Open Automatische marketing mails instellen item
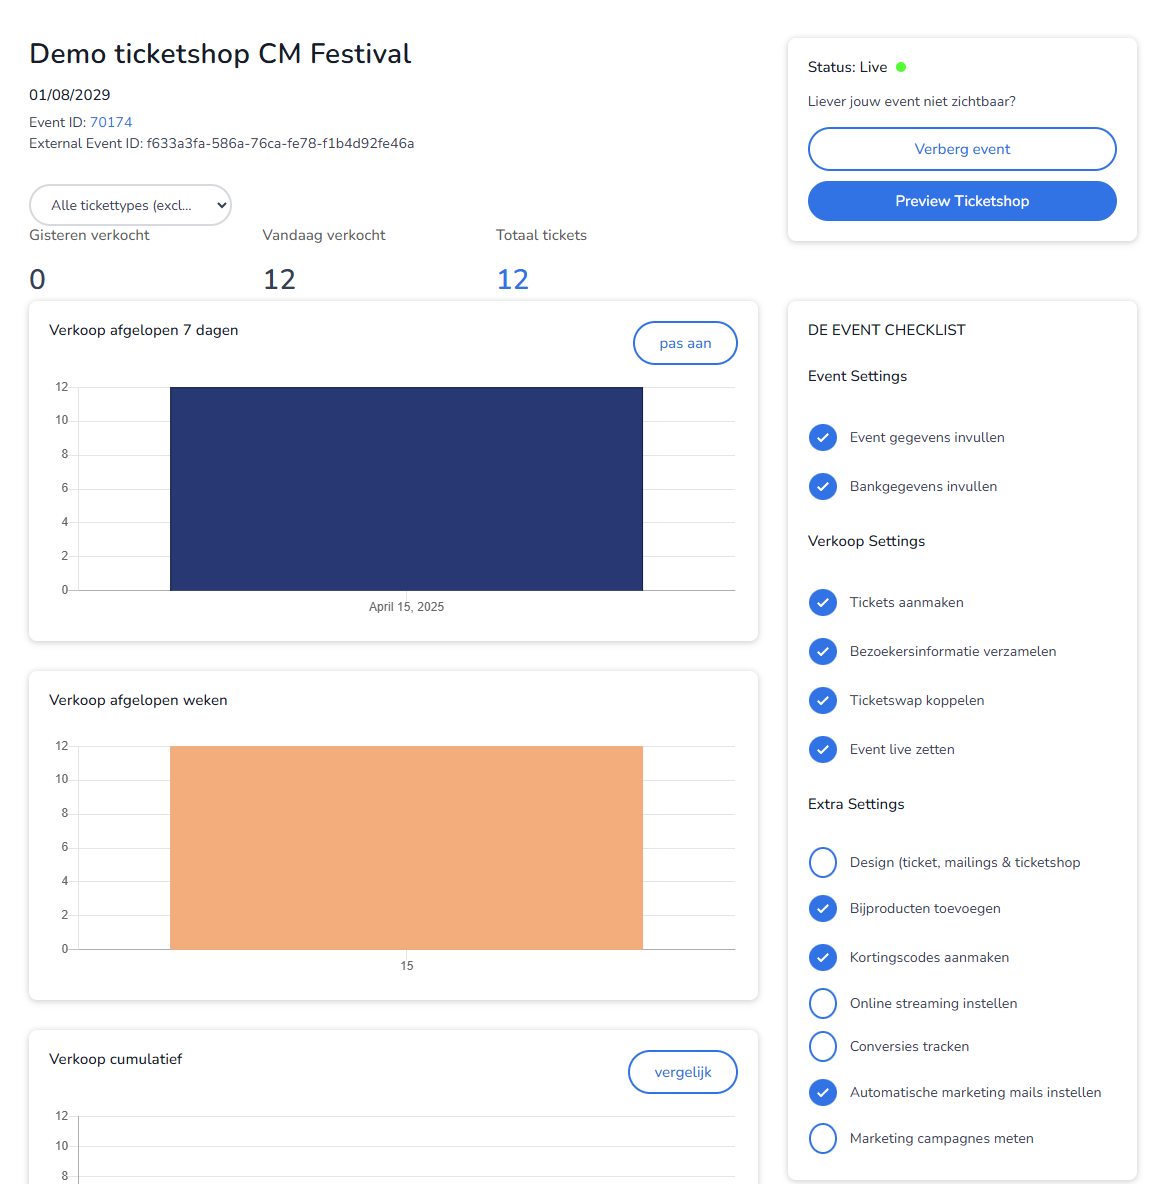Screen dimensions: 1153x1184 pyautogui.click(x=975, y=1093)
